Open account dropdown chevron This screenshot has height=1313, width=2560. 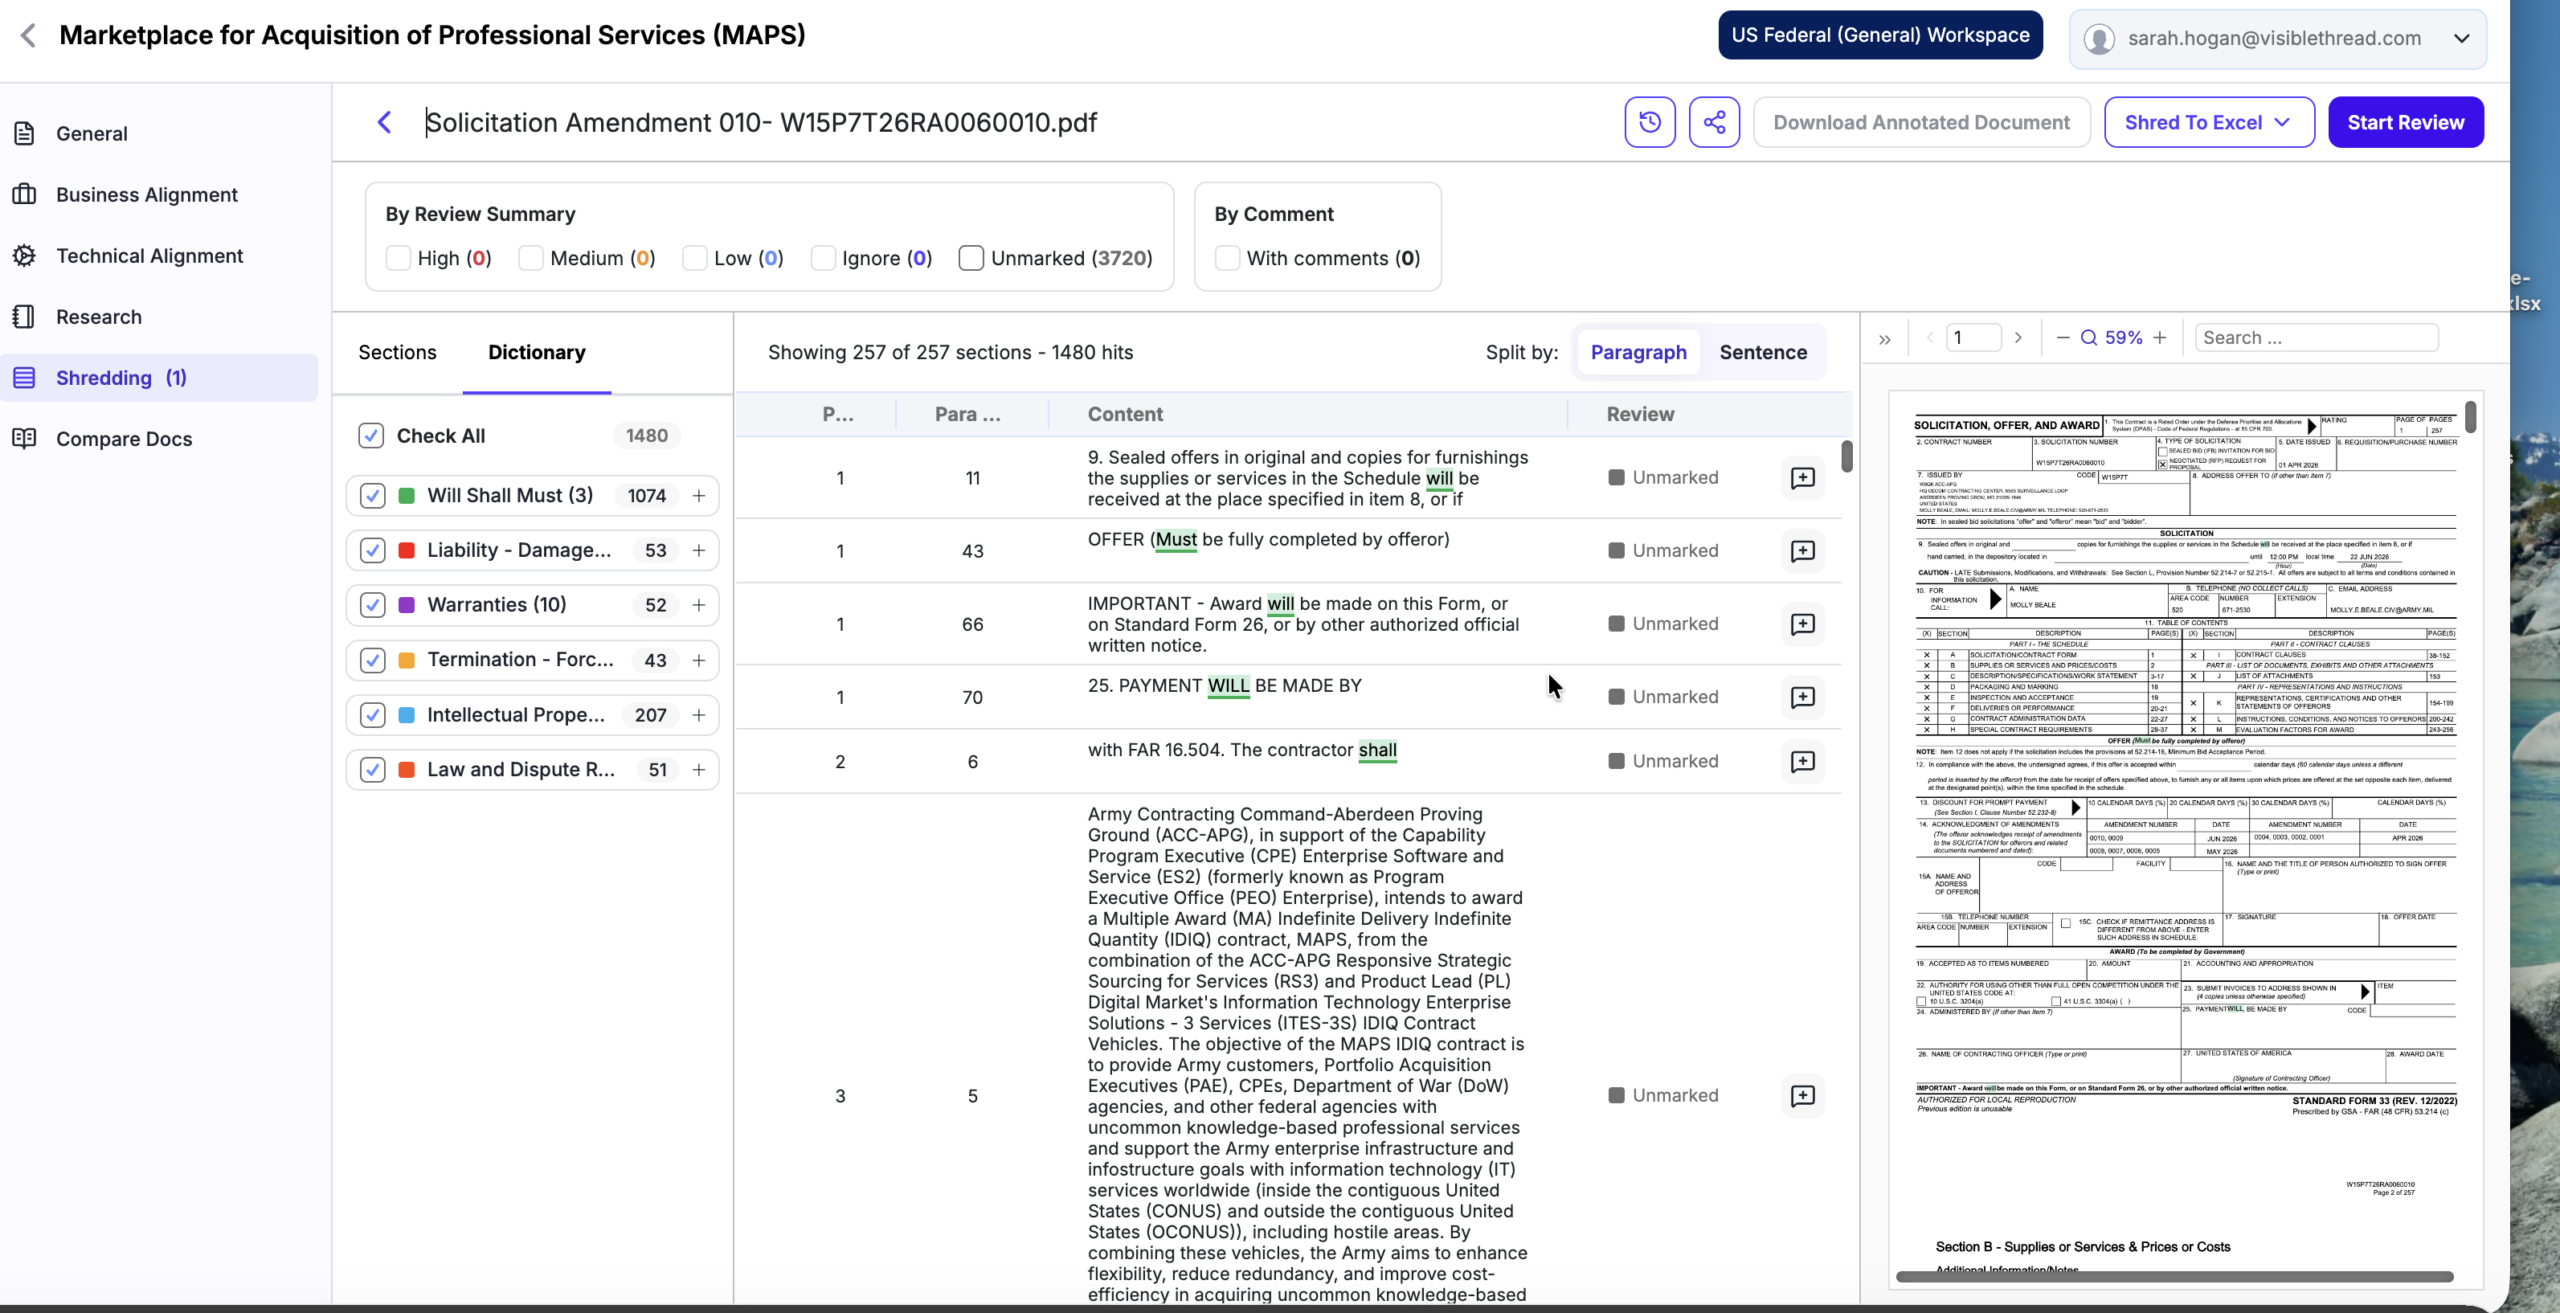[x=2462, y=39]
